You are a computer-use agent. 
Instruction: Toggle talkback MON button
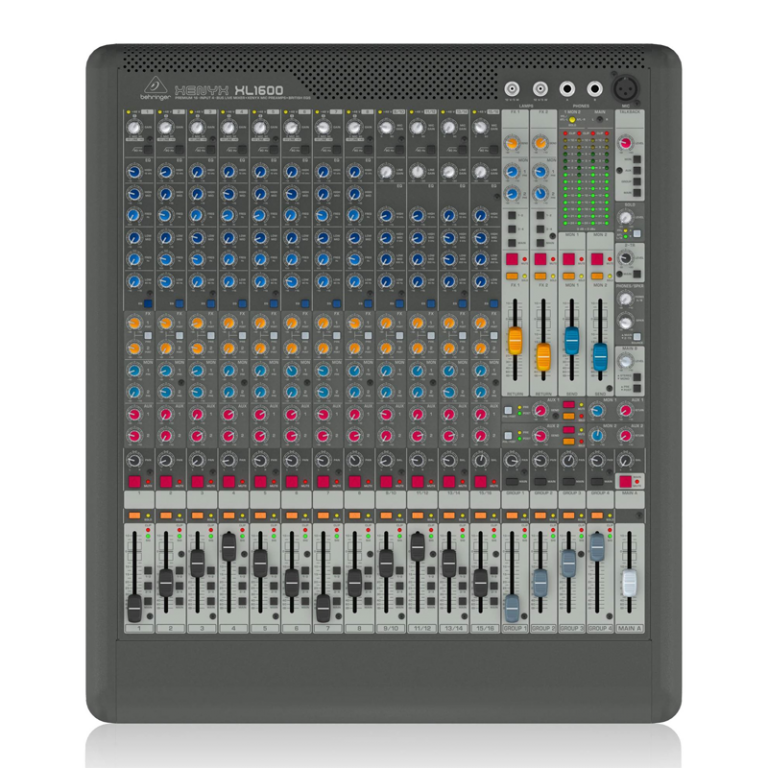click(x=637, y=160)
